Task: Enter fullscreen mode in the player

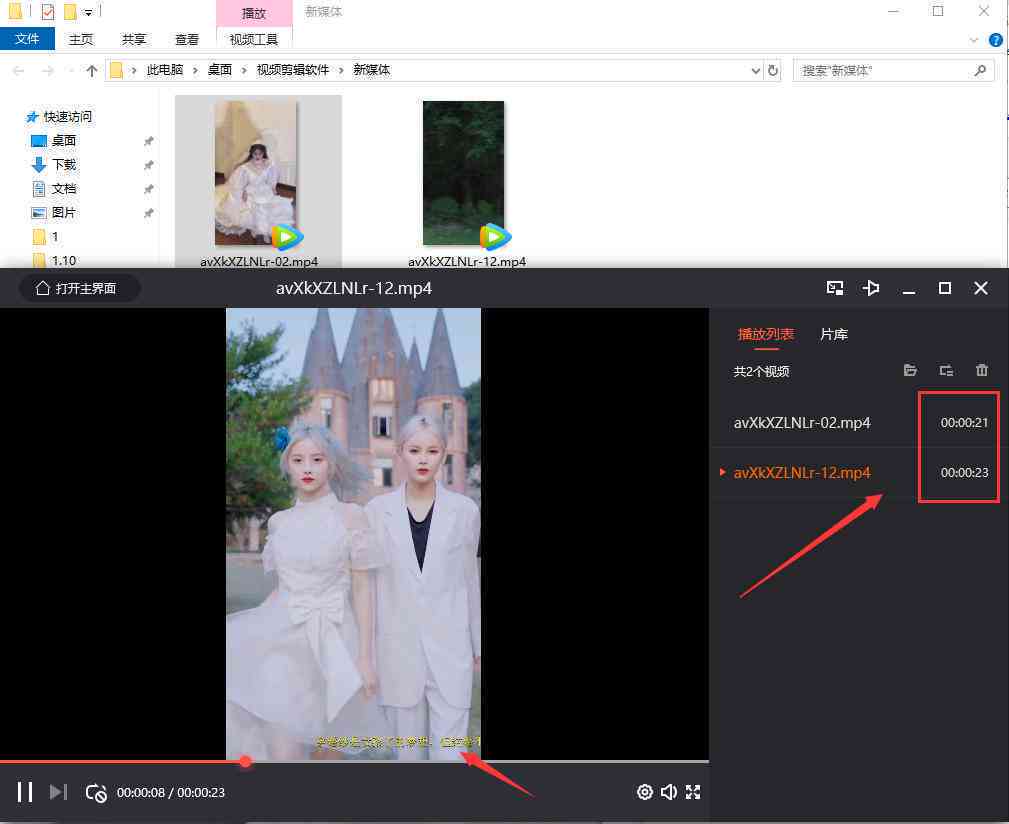Action: click(x=693, y=792)
